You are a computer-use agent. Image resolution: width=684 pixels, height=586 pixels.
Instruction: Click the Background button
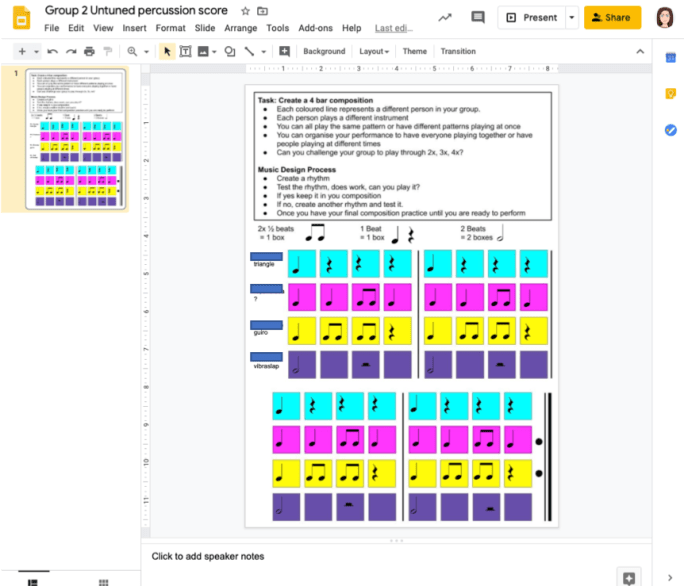click(x=324, y=51)
